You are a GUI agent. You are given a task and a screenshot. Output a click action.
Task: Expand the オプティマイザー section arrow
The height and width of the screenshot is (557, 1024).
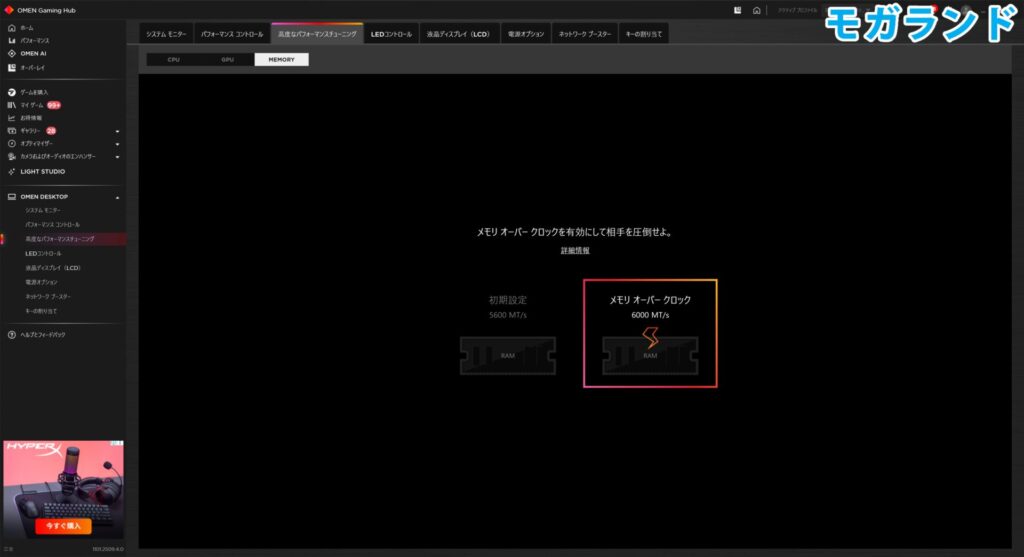click(x=117, y=144)
